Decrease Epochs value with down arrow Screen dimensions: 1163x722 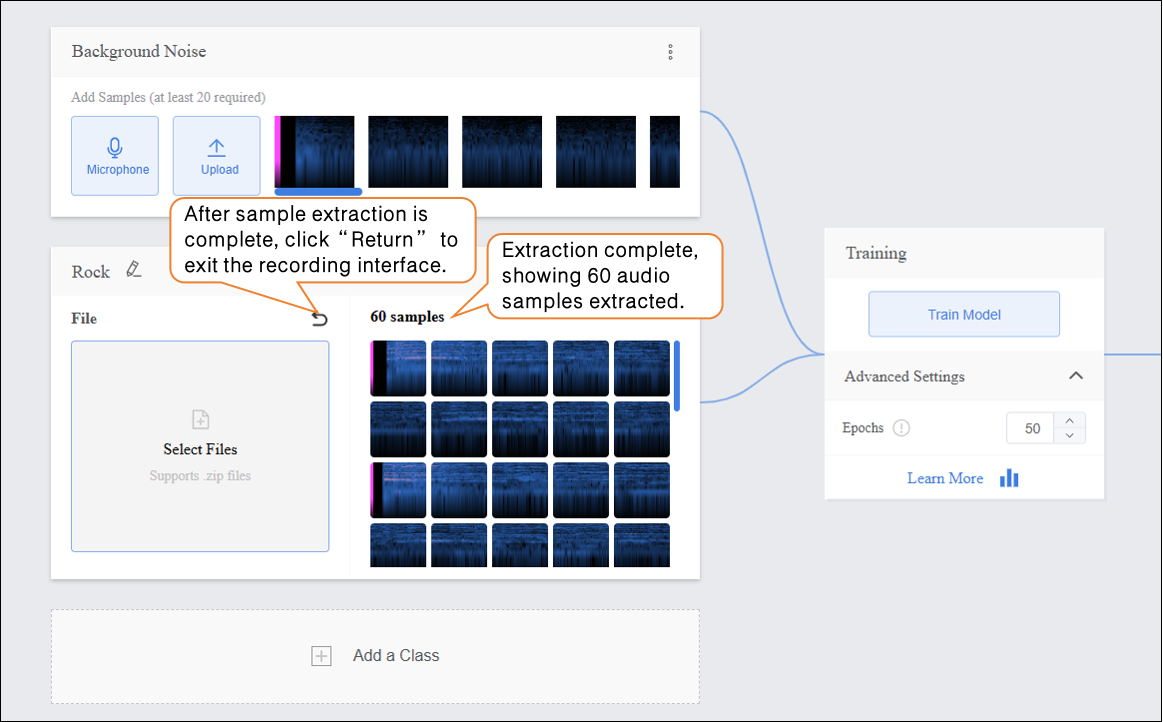coord(1070,436)
